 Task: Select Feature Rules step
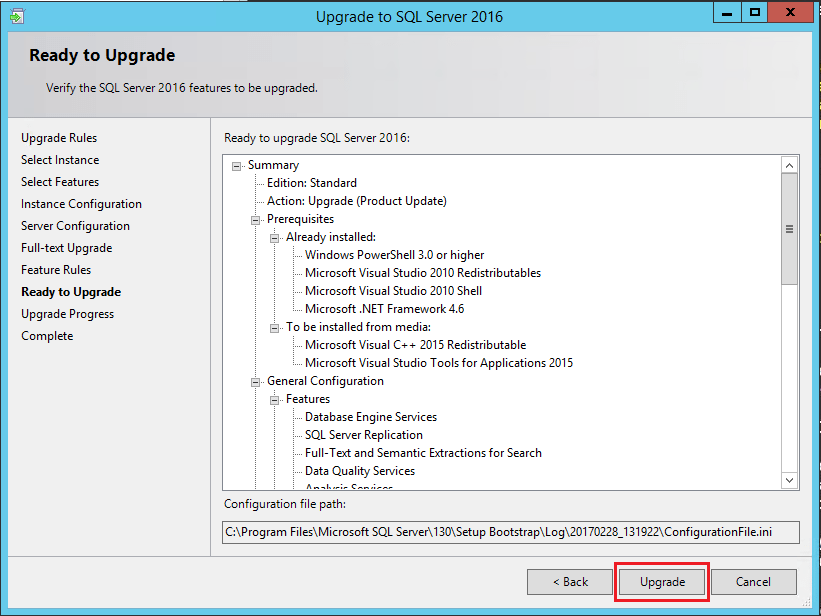[56, 270]
